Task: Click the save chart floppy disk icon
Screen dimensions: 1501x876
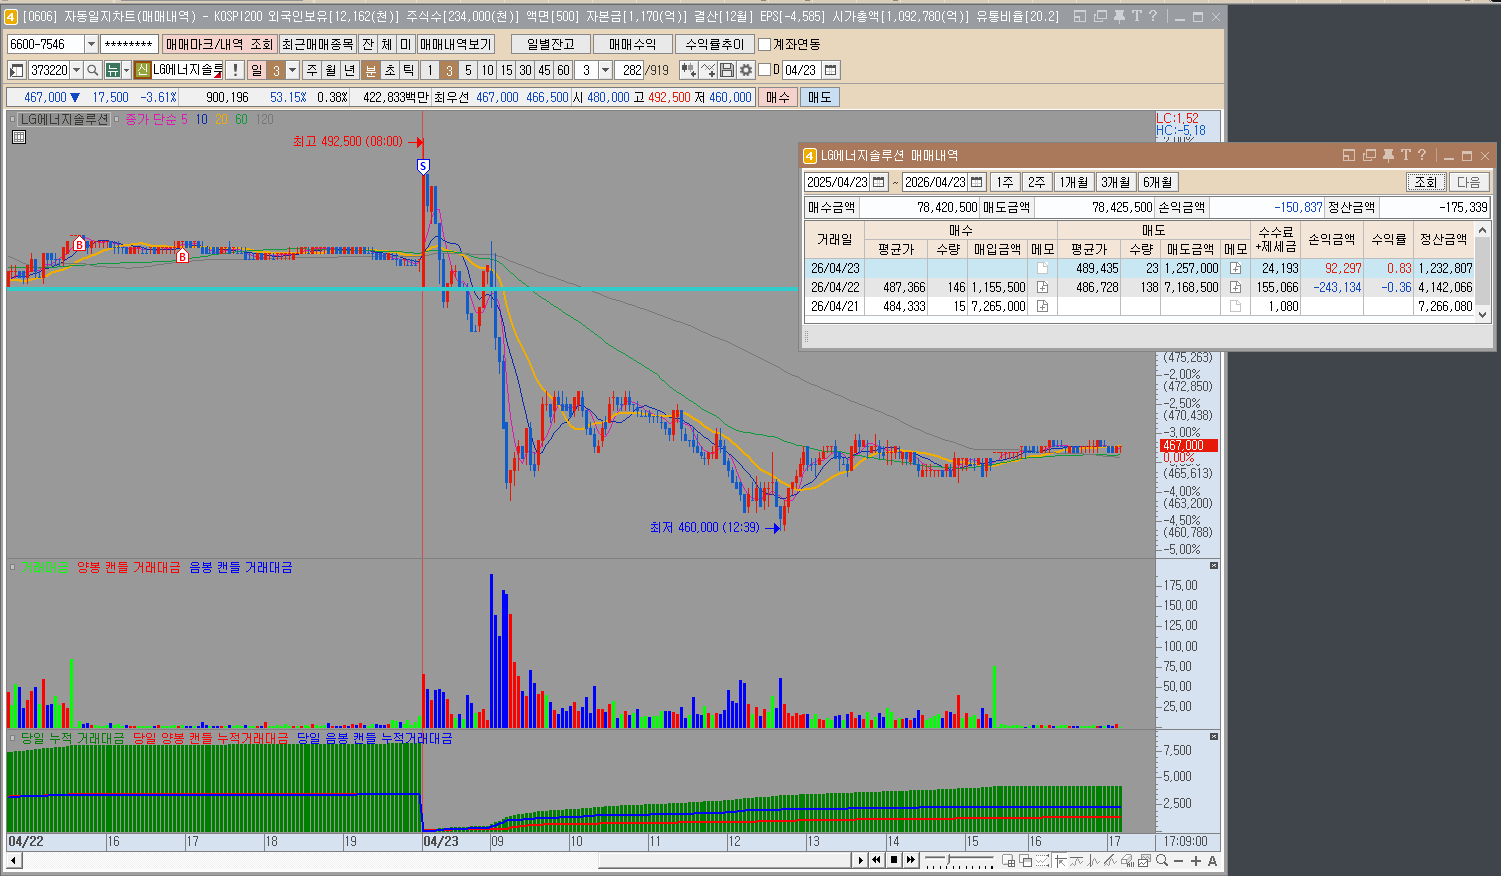Action: (727, 70)
